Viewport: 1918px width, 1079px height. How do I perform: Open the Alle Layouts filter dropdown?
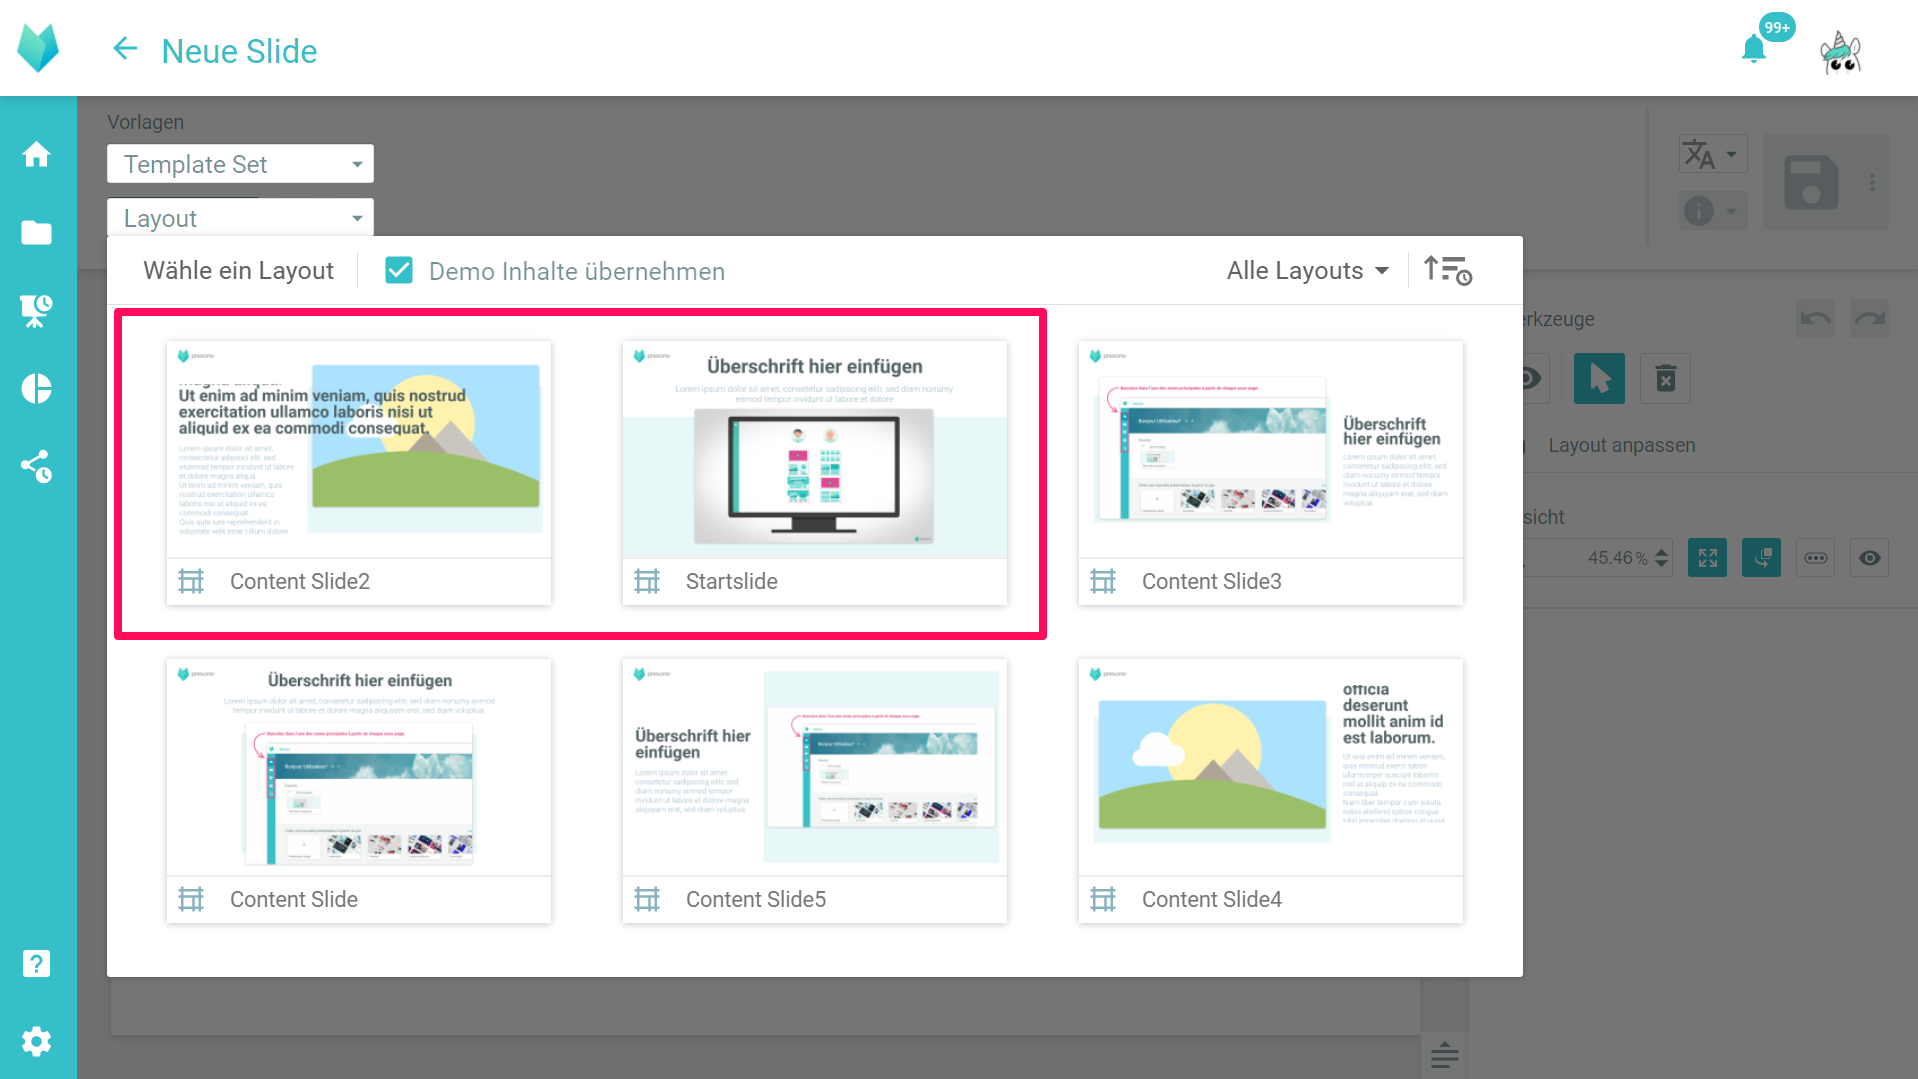tap(1307, 271)
